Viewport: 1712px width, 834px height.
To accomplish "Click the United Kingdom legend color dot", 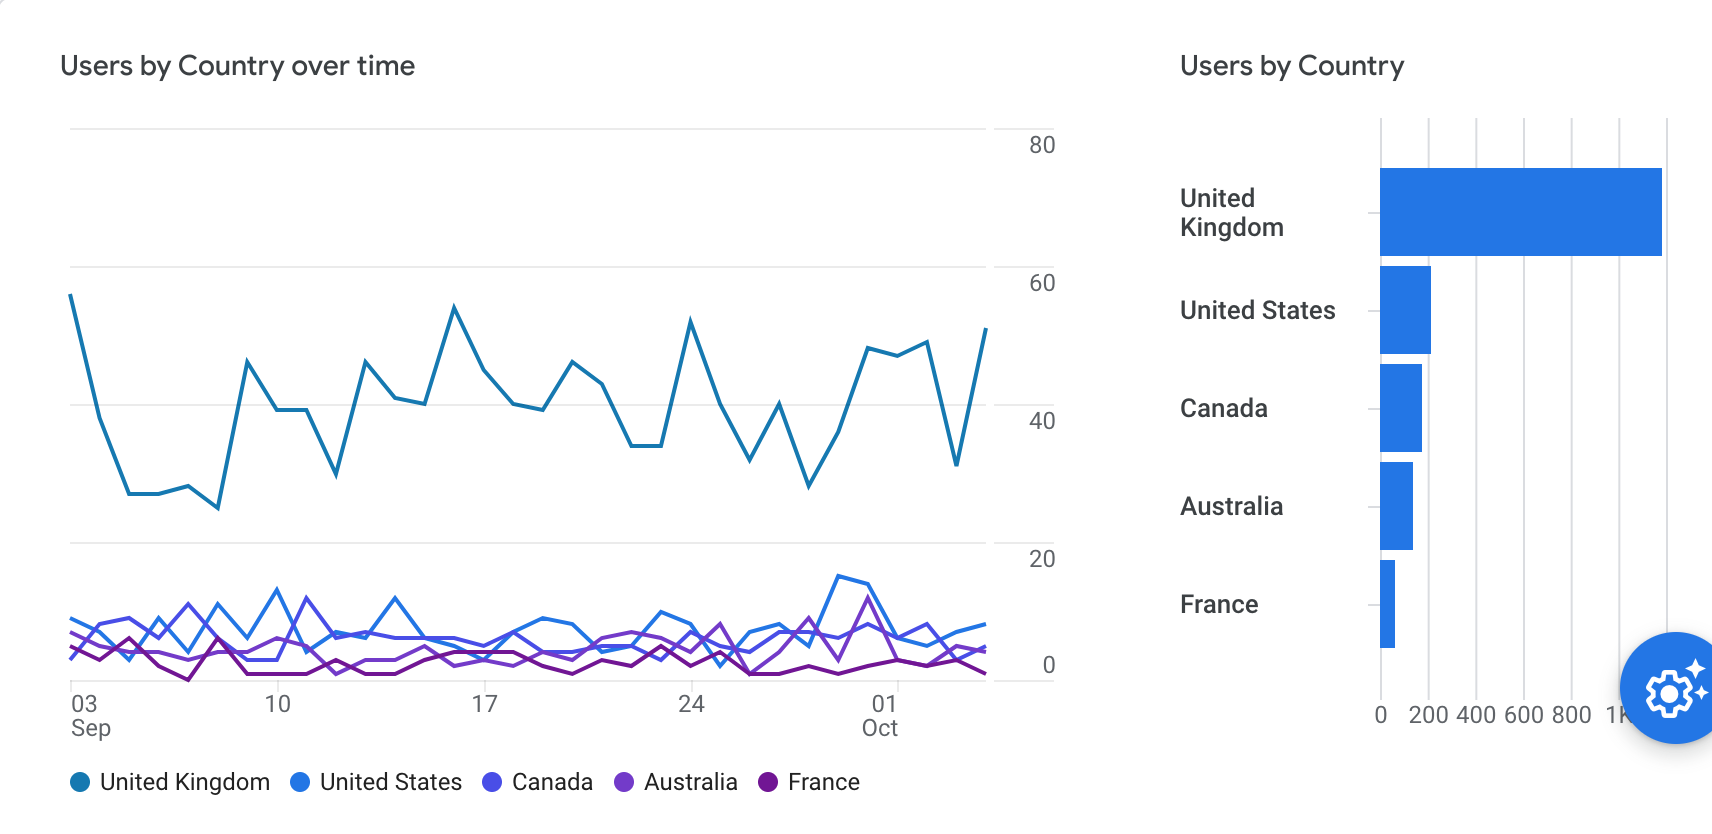I will (x=80, y=782).
